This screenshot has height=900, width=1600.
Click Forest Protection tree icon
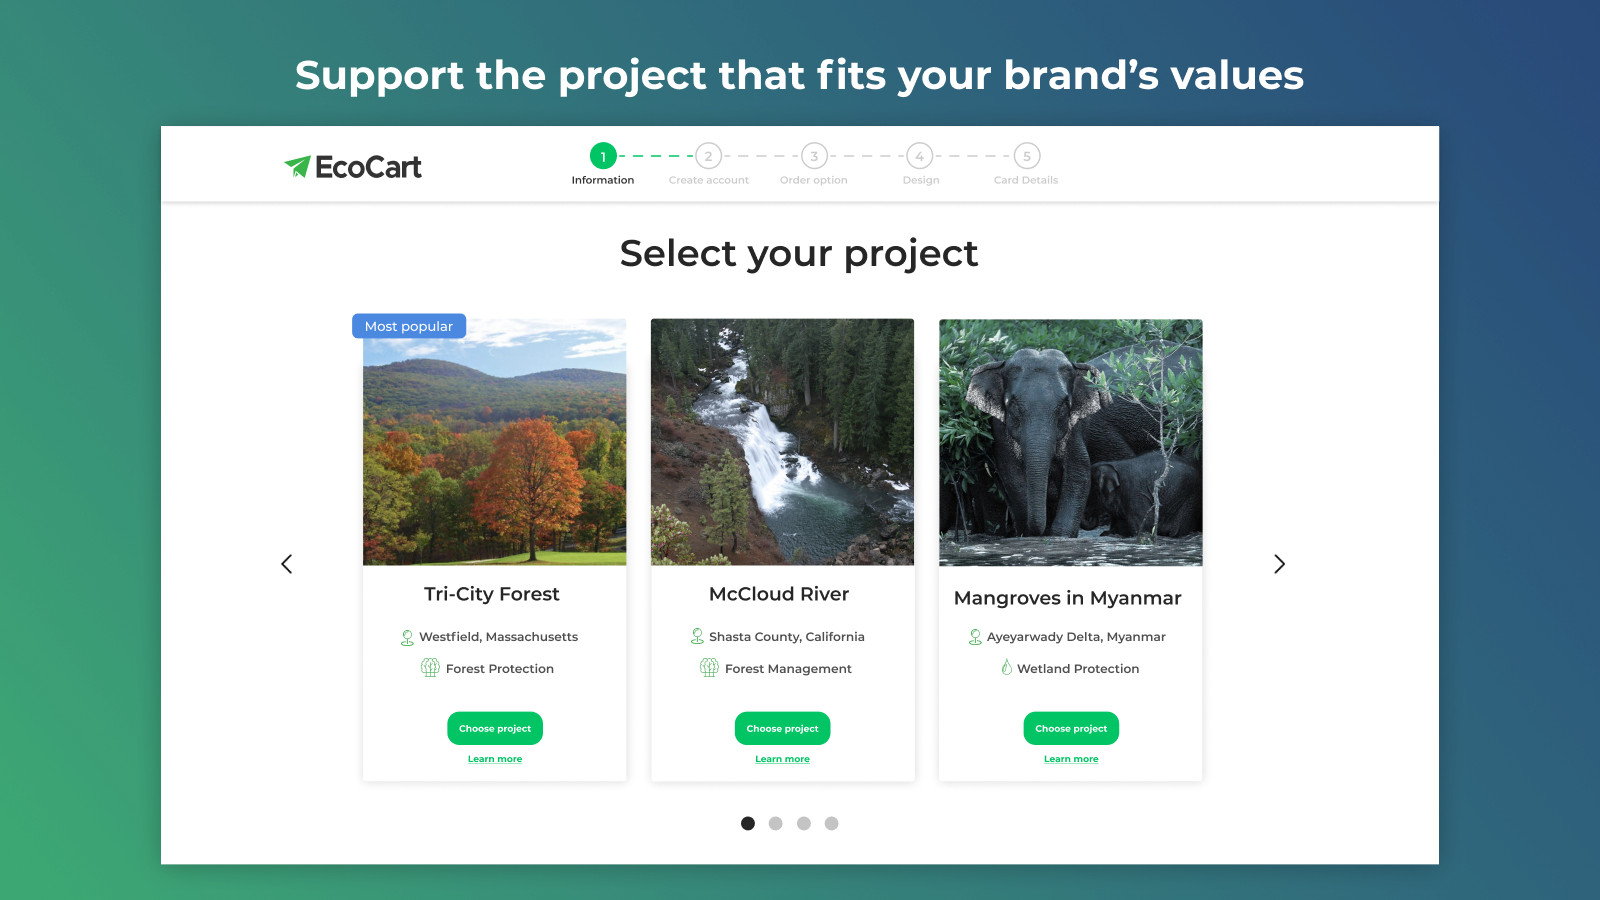(x=430, y=668)
